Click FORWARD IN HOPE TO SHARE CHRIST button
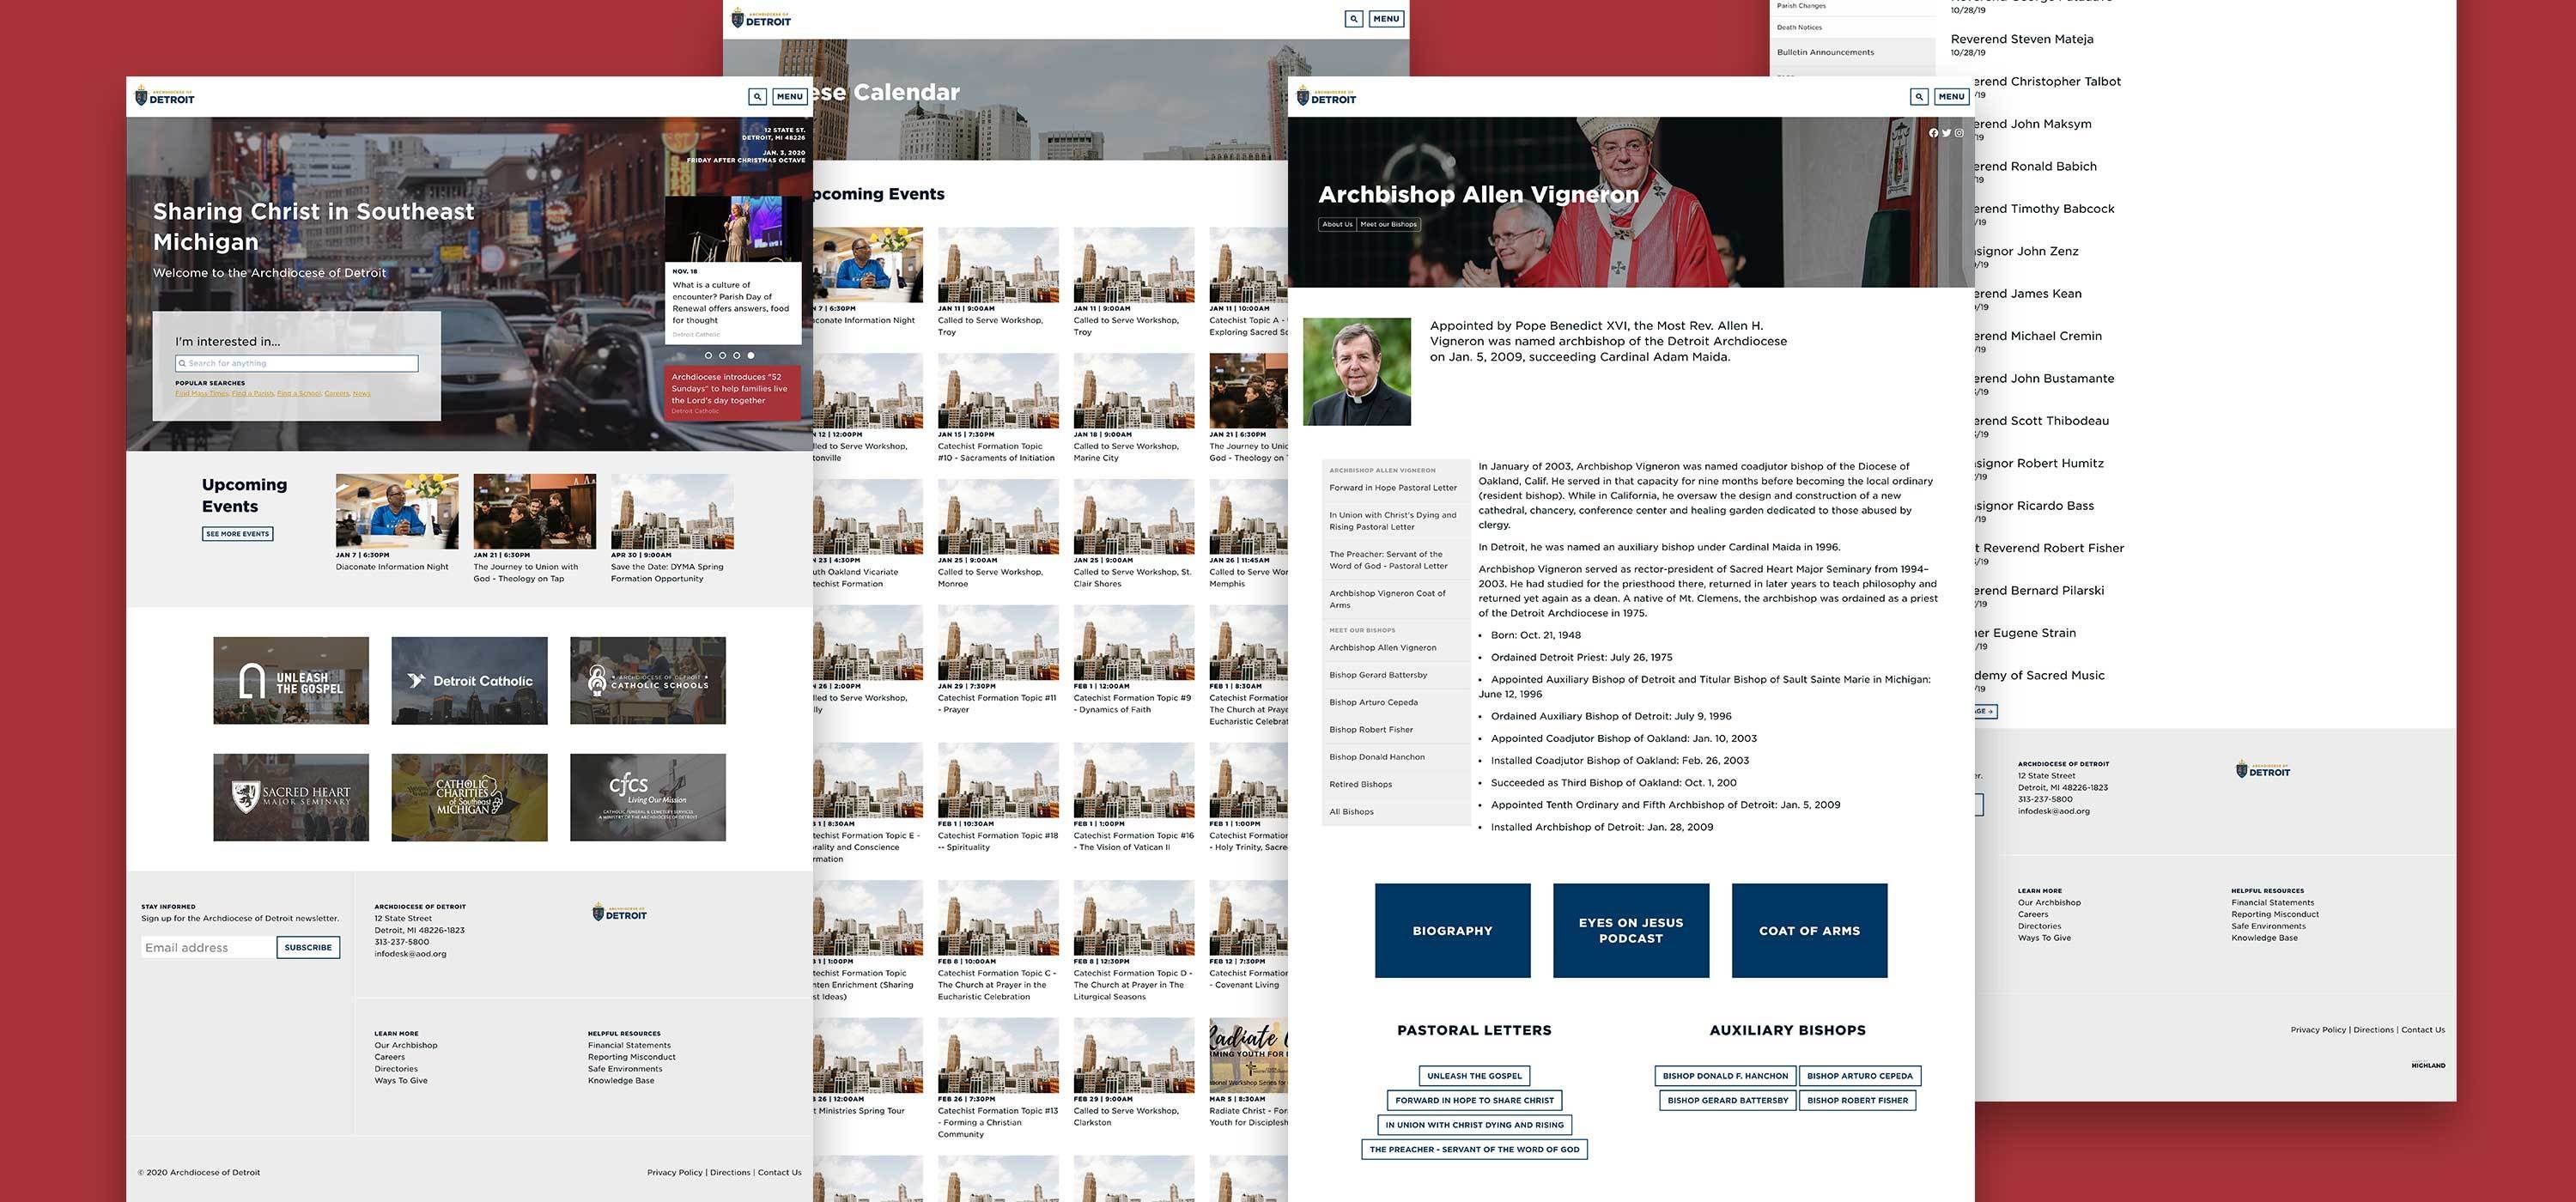This screenshot has width=2576, height=1202. 1474,1100
